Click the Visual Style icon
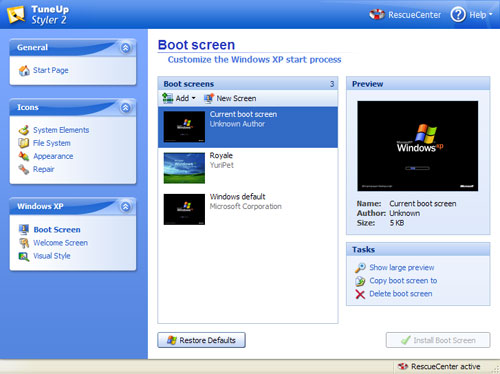This screenshot has height=374, width=500. click(x=24, y=256)
